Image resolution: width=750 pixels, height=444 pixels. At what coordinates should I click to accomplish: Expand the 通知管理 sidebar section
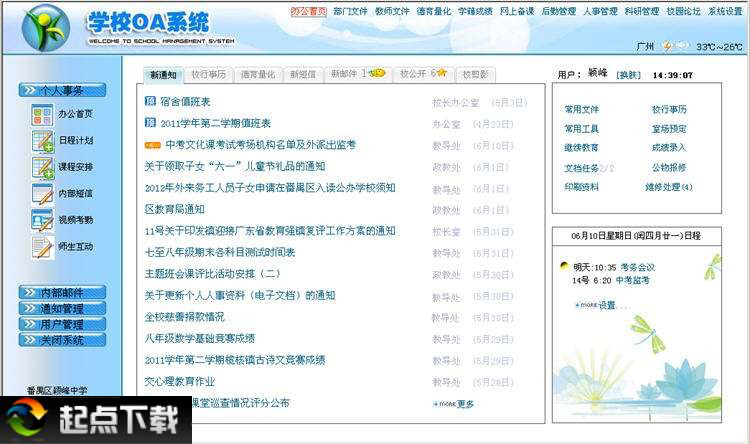62,308
